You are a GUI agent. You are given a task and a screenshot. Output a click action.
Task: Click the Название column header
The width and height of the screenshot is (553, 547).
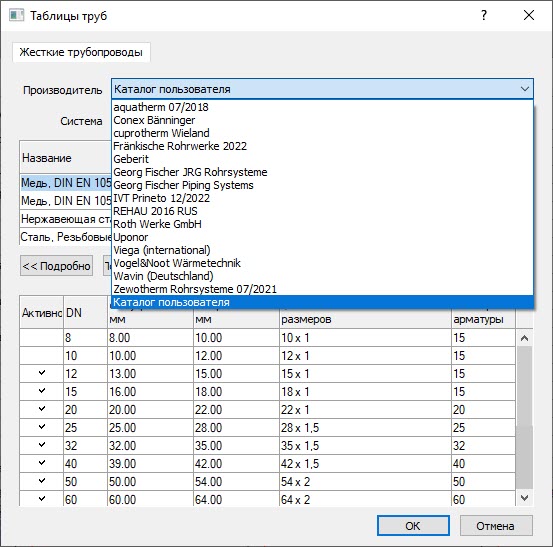(x=66, y=158)
